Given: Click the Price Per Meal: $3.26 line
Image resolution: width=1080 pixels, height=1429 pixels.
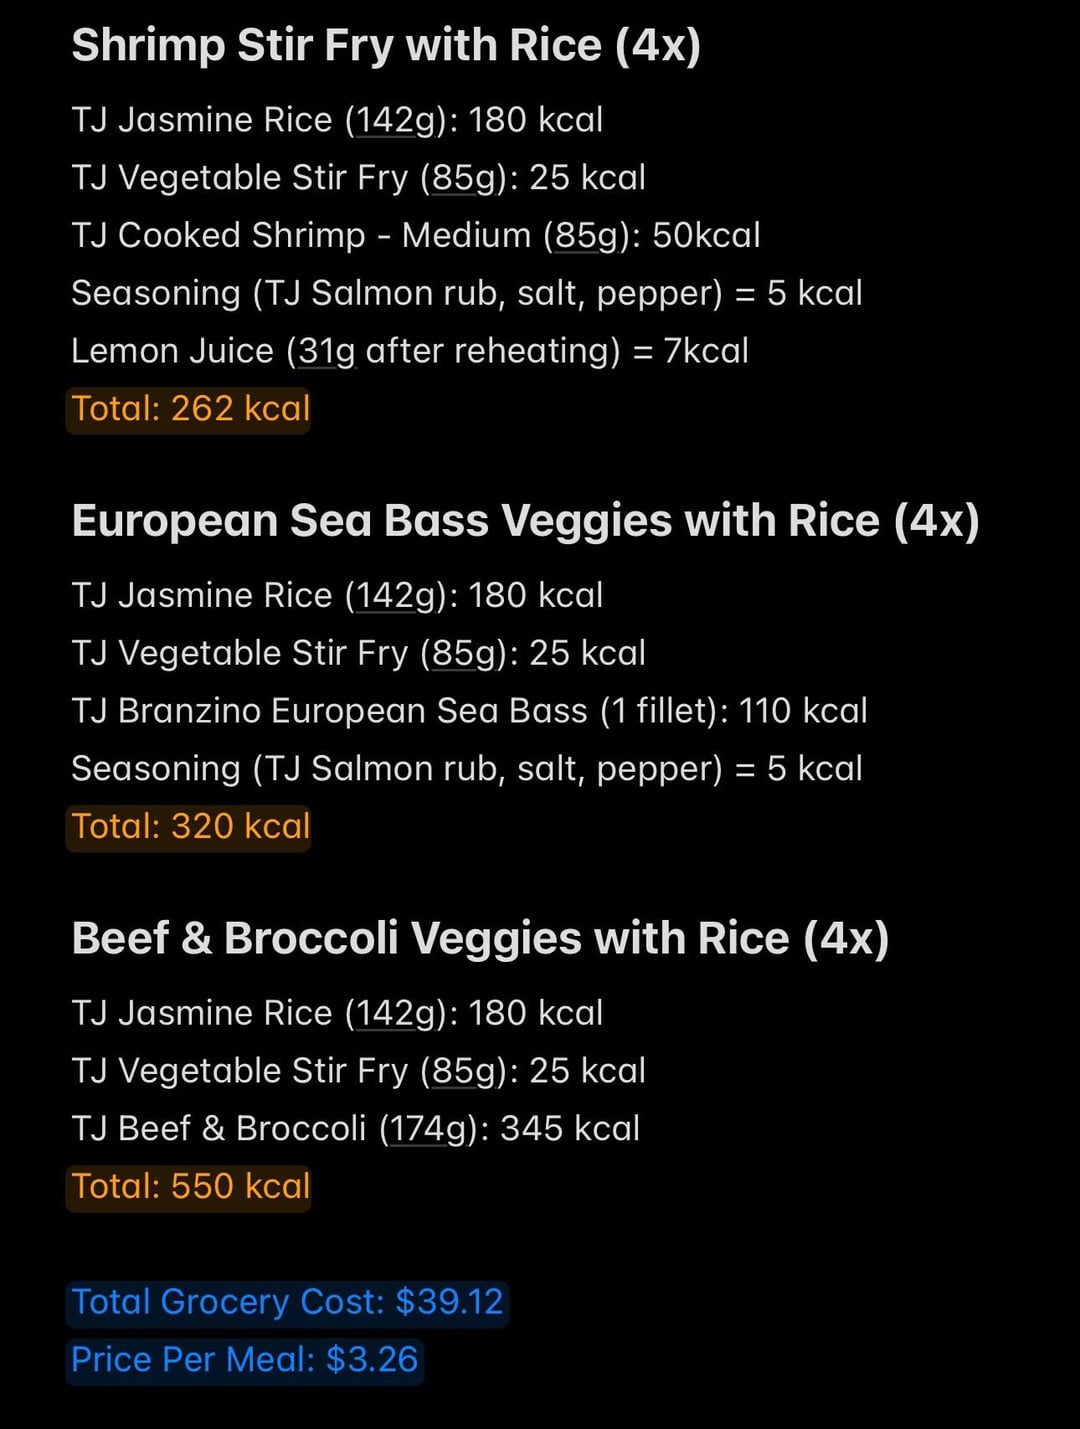Looking at the screenshot, I should tap(244, 1360).
